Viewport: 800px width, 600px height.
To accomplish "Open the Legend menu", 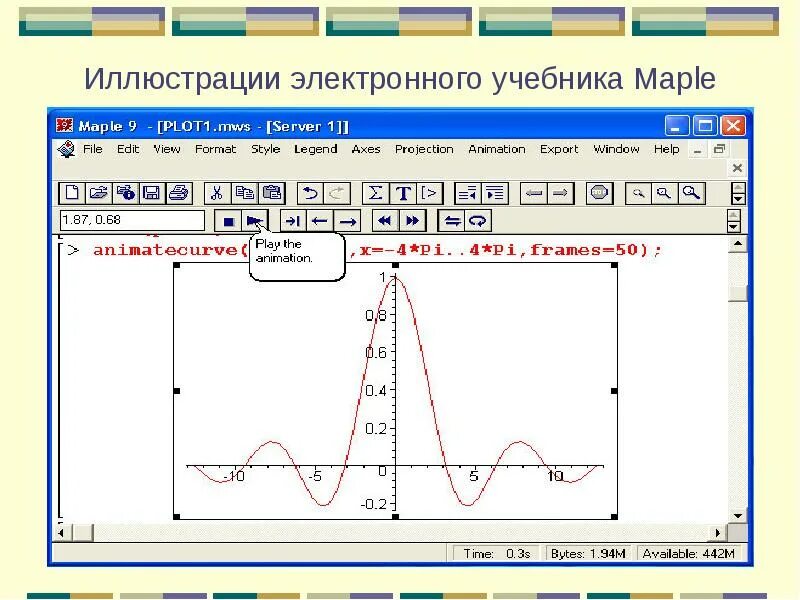I will pyautogui.click(x=316, y=149).
